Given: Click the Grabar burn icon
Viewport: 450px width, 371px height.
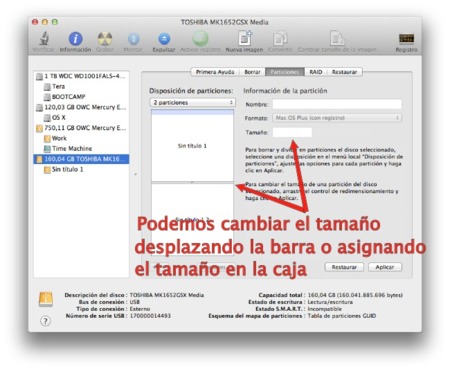Looking at the screenshot, I should click(105, 39).
